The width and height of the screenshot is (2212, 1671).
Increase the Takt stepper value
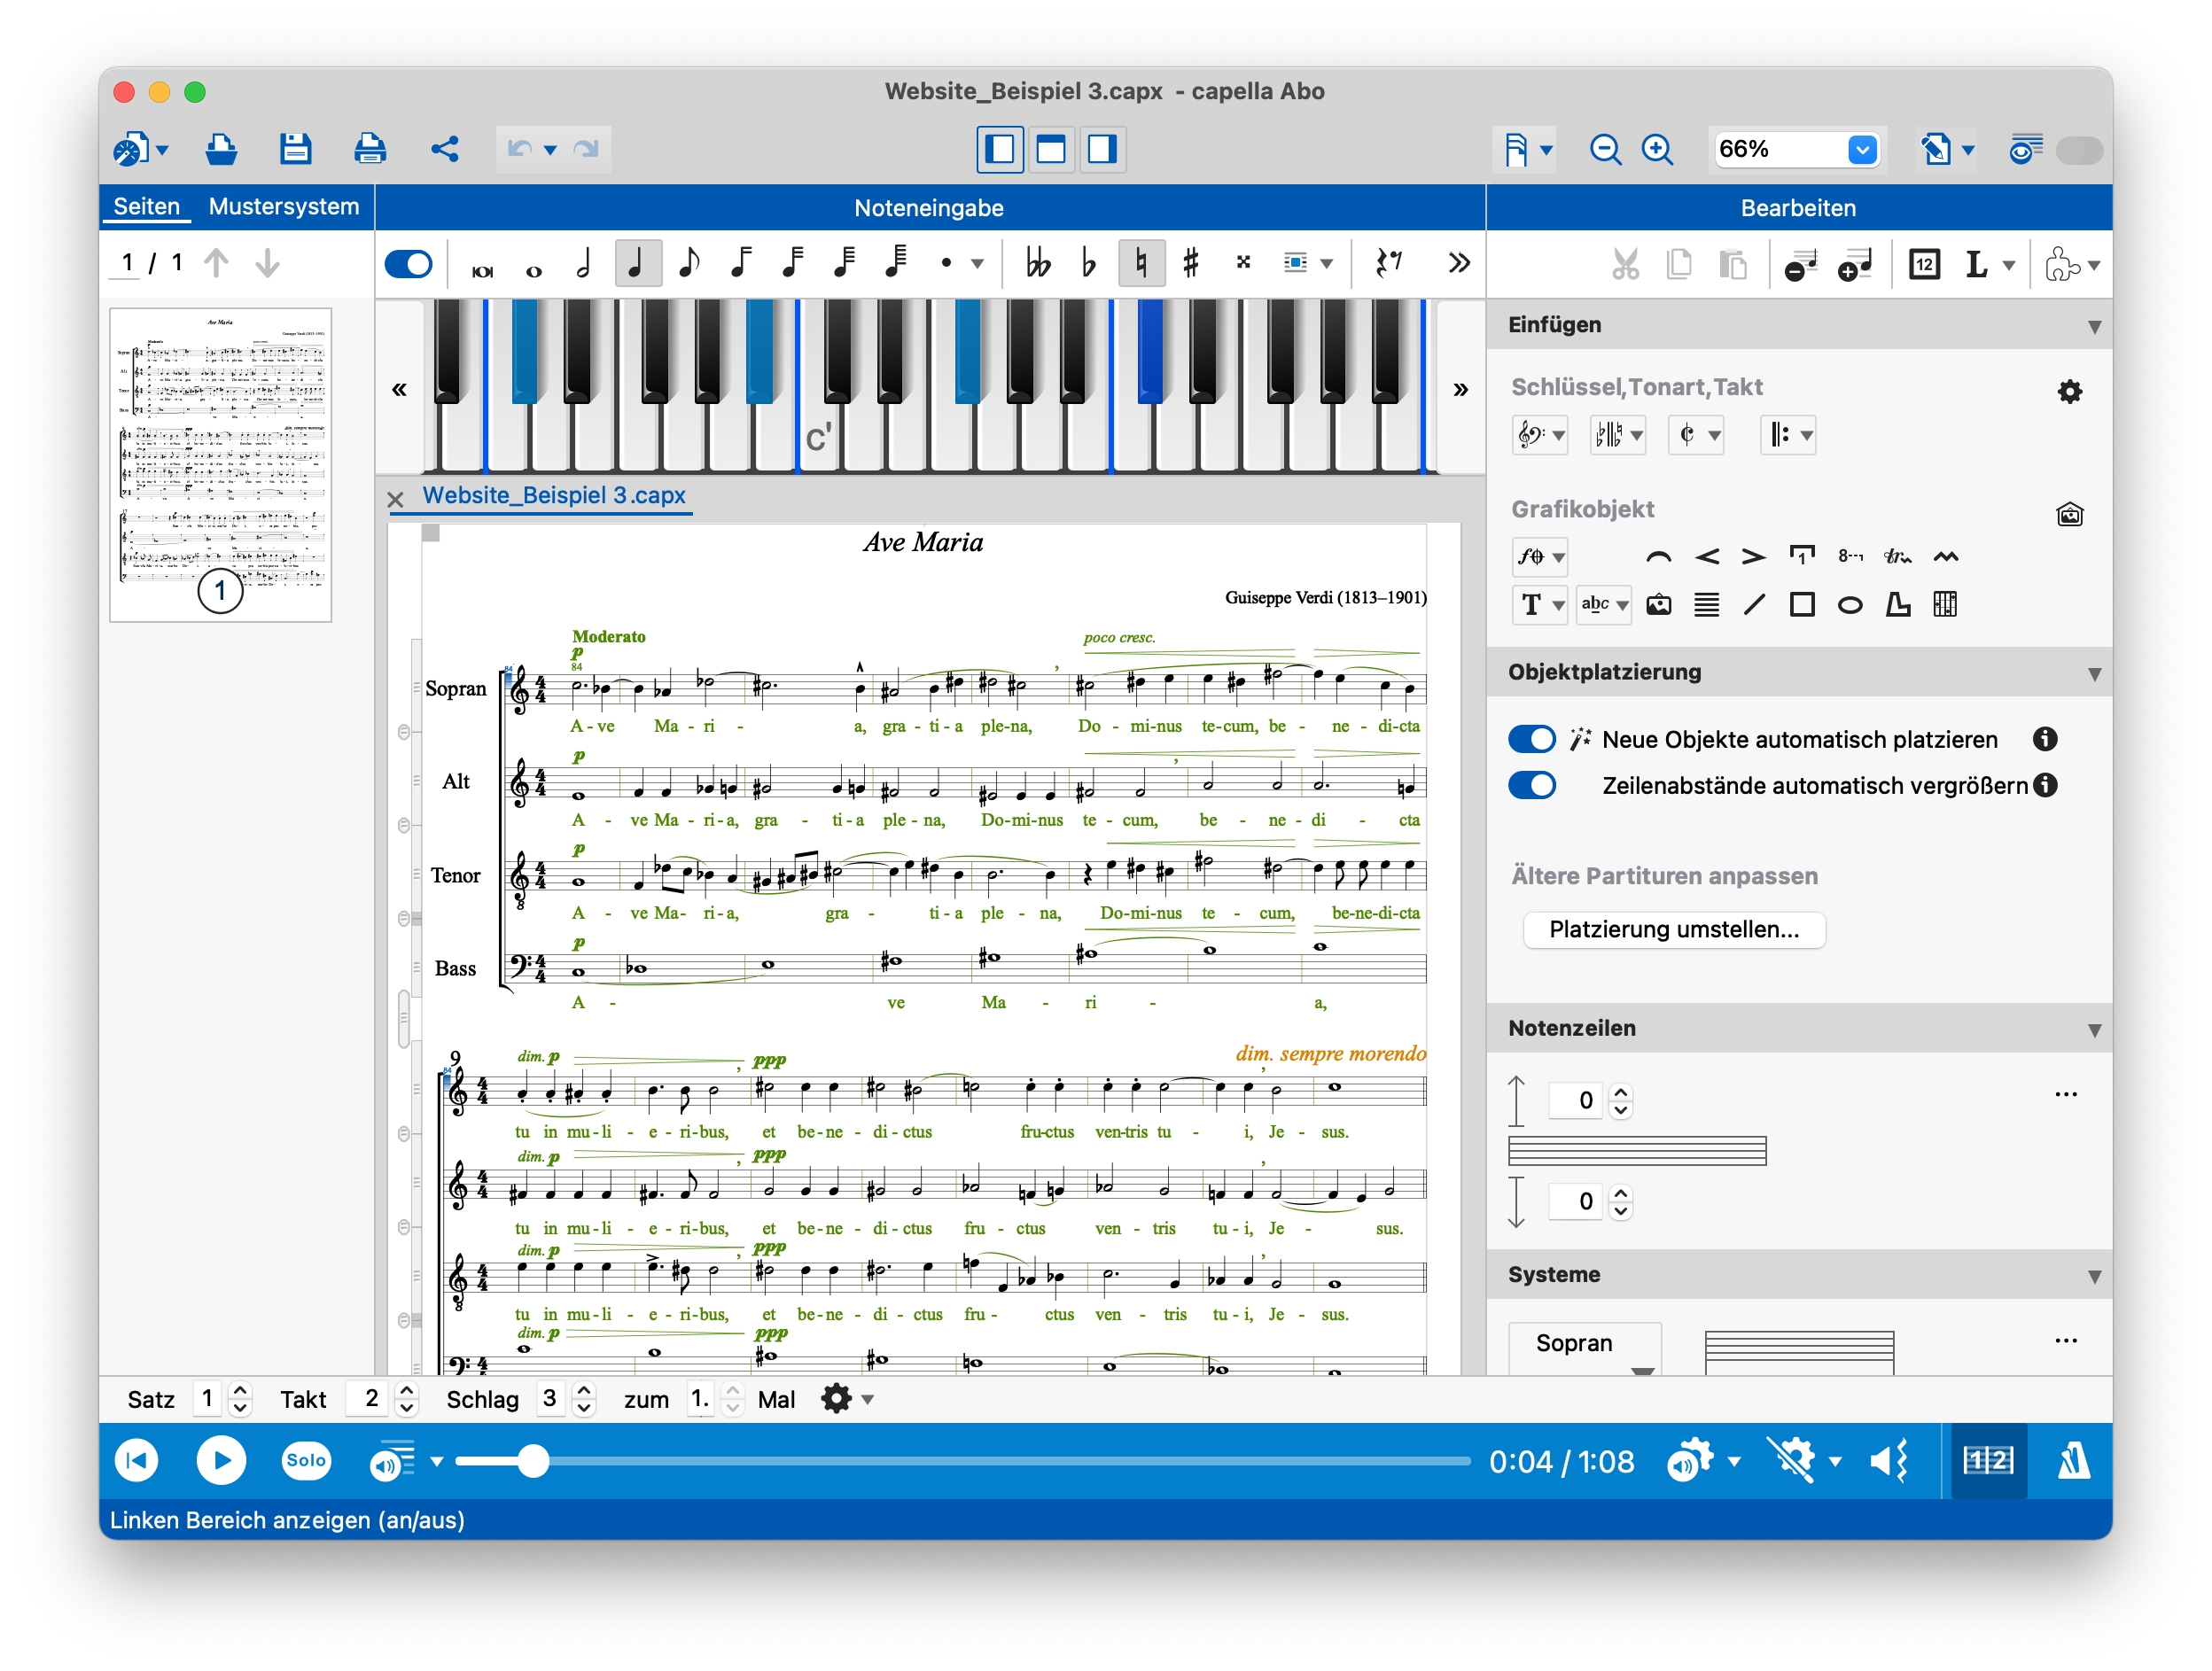pos(406,1391)
